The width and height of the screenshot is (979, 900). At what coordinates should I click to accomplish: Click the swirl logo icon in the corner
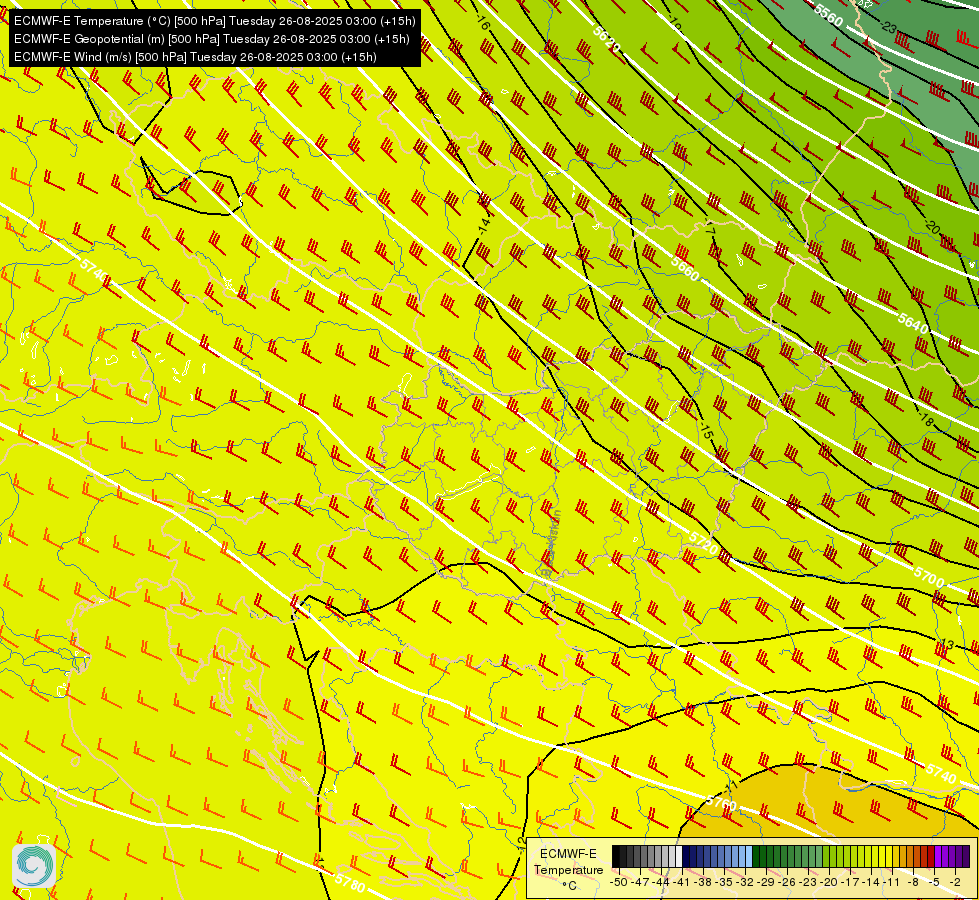tap(34, 865)
